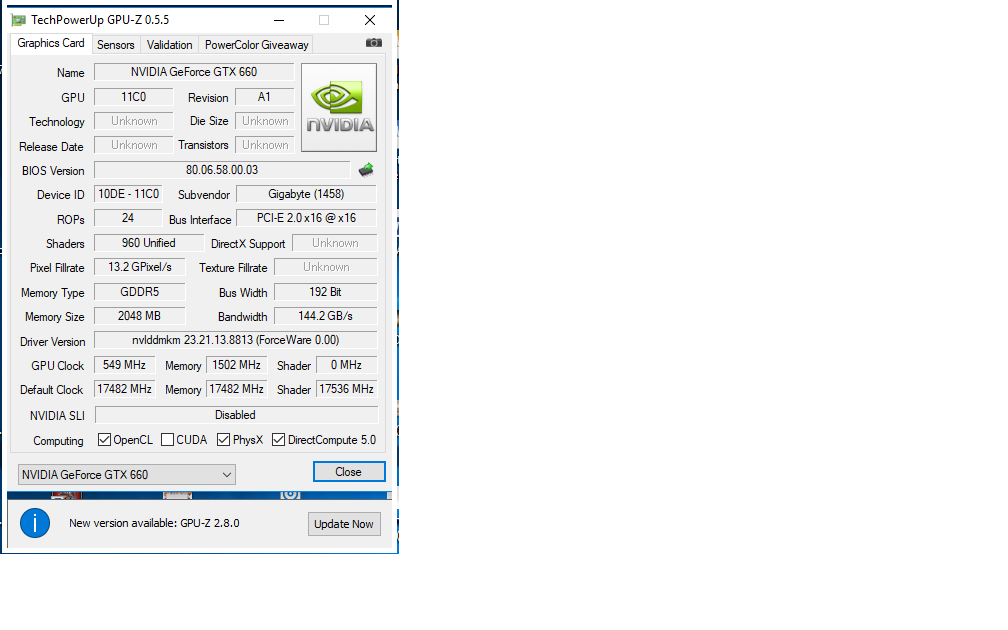Toggle the DirectCompute 5.0 checkbox

pyautogui.click(x=278, y=440)
